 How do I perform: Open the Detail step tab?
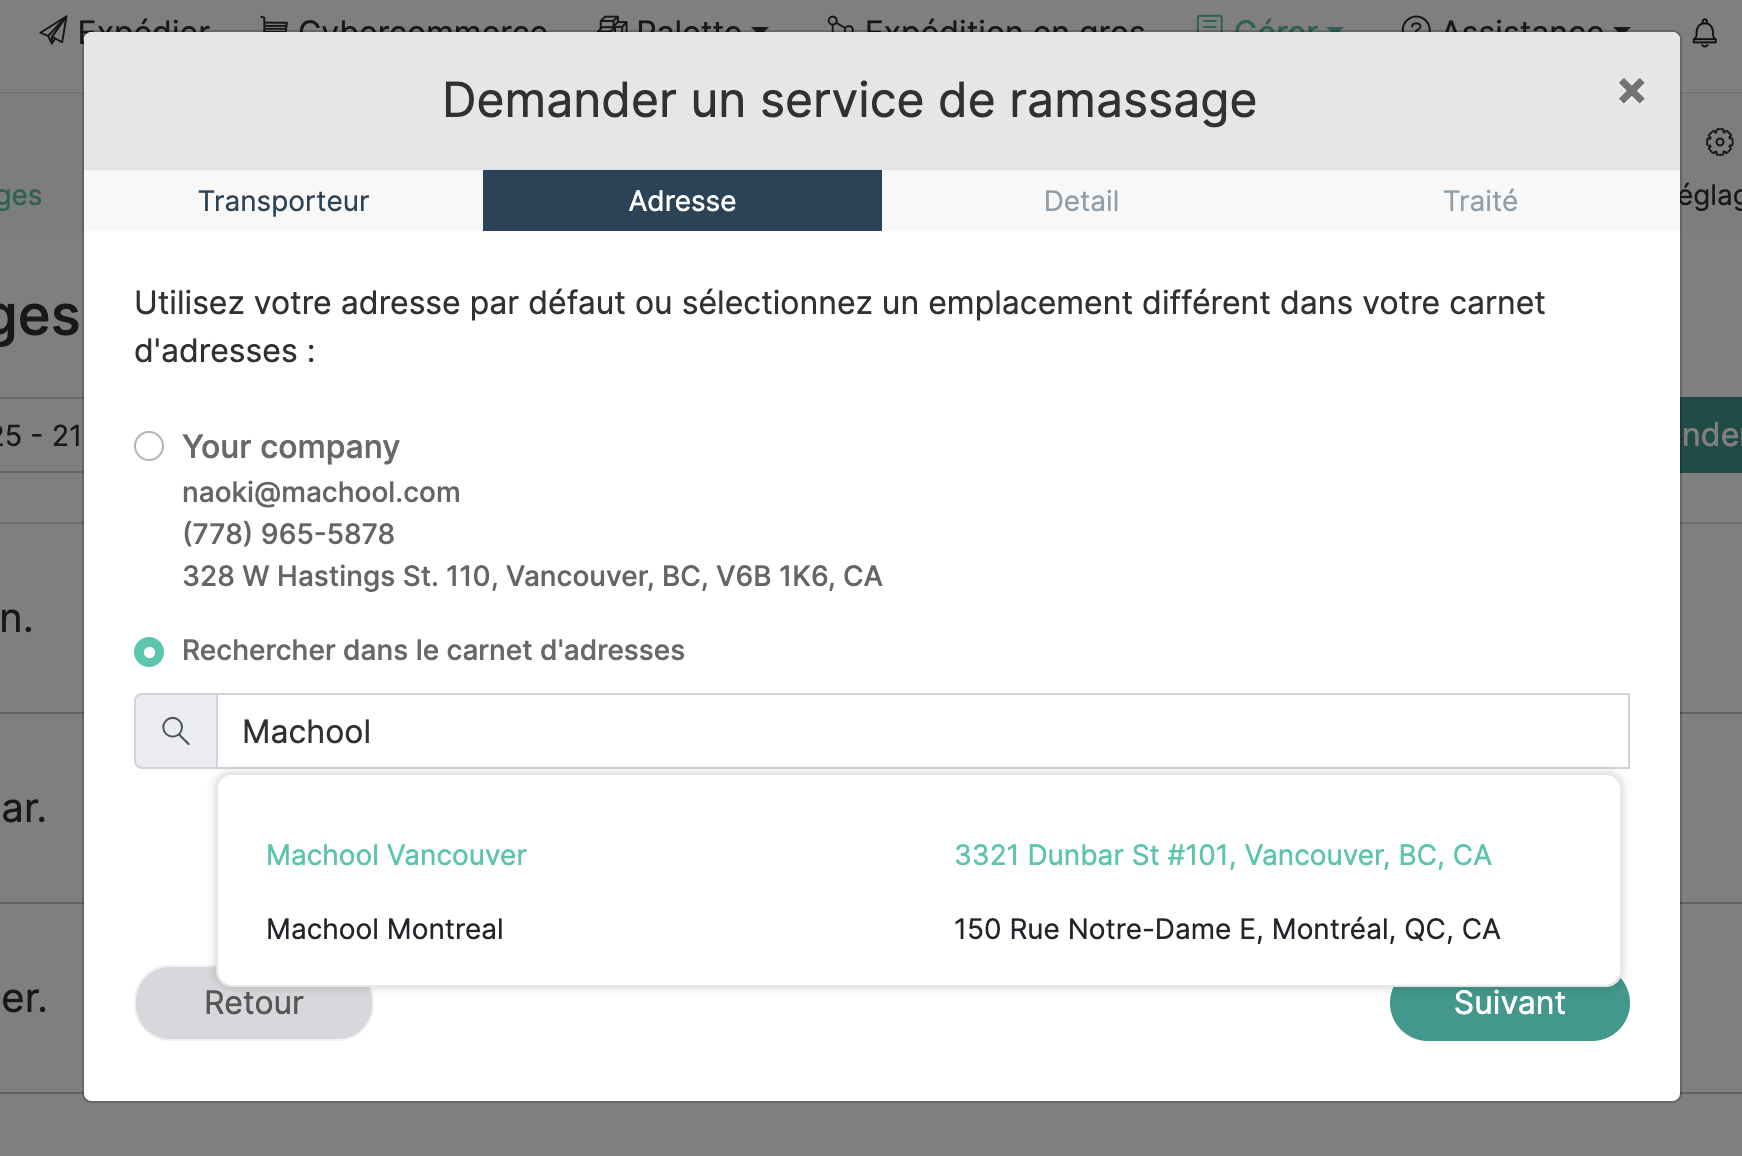(1081, 201)
